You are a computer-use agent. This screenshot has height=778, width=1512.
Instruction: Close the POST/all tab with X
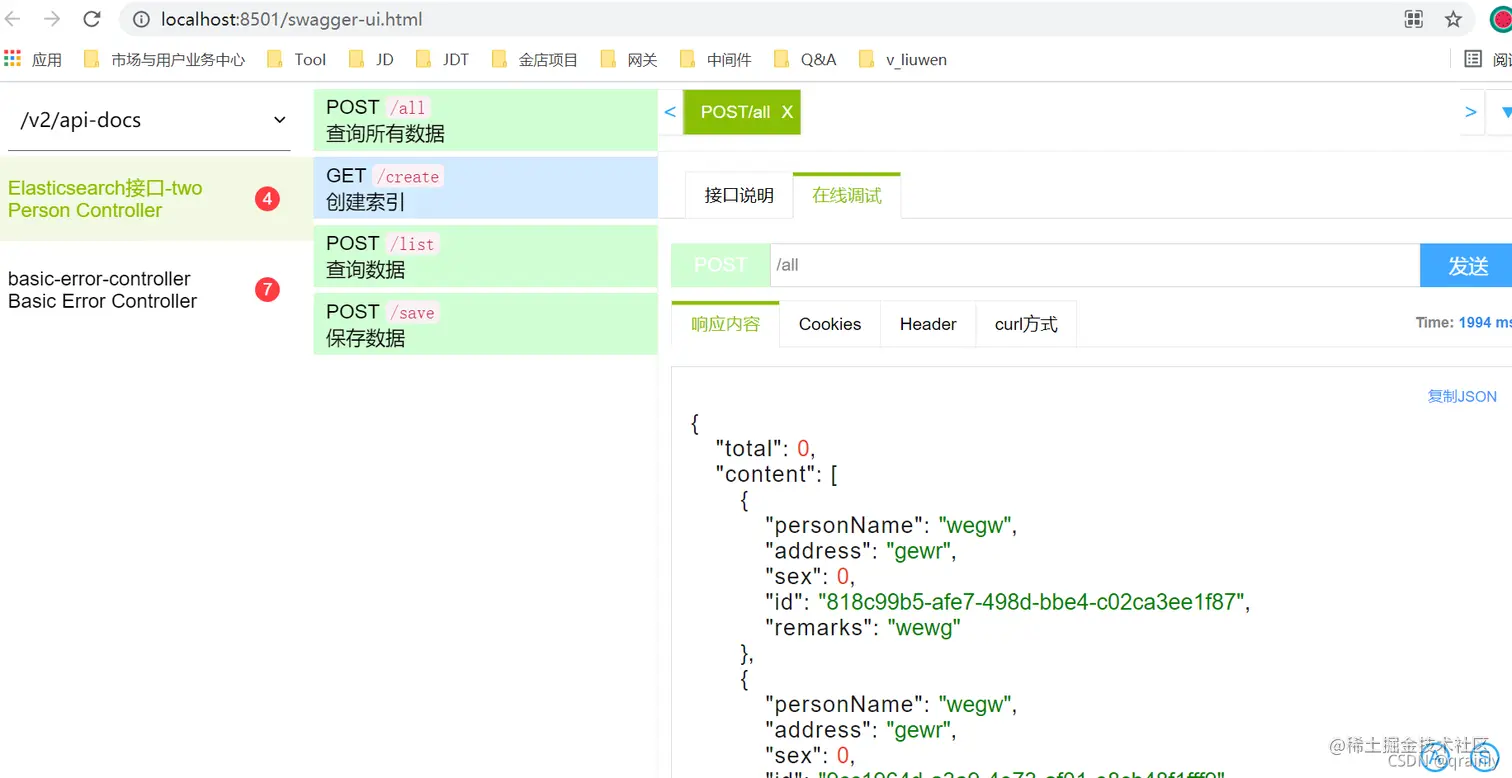[787, 112]
